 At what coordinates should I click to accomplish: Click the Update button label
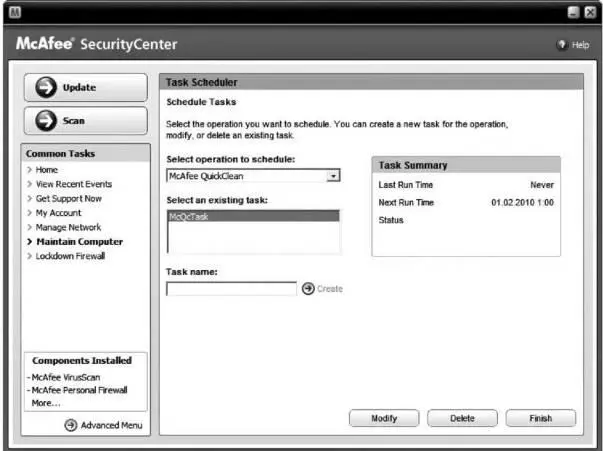[79, 88]
